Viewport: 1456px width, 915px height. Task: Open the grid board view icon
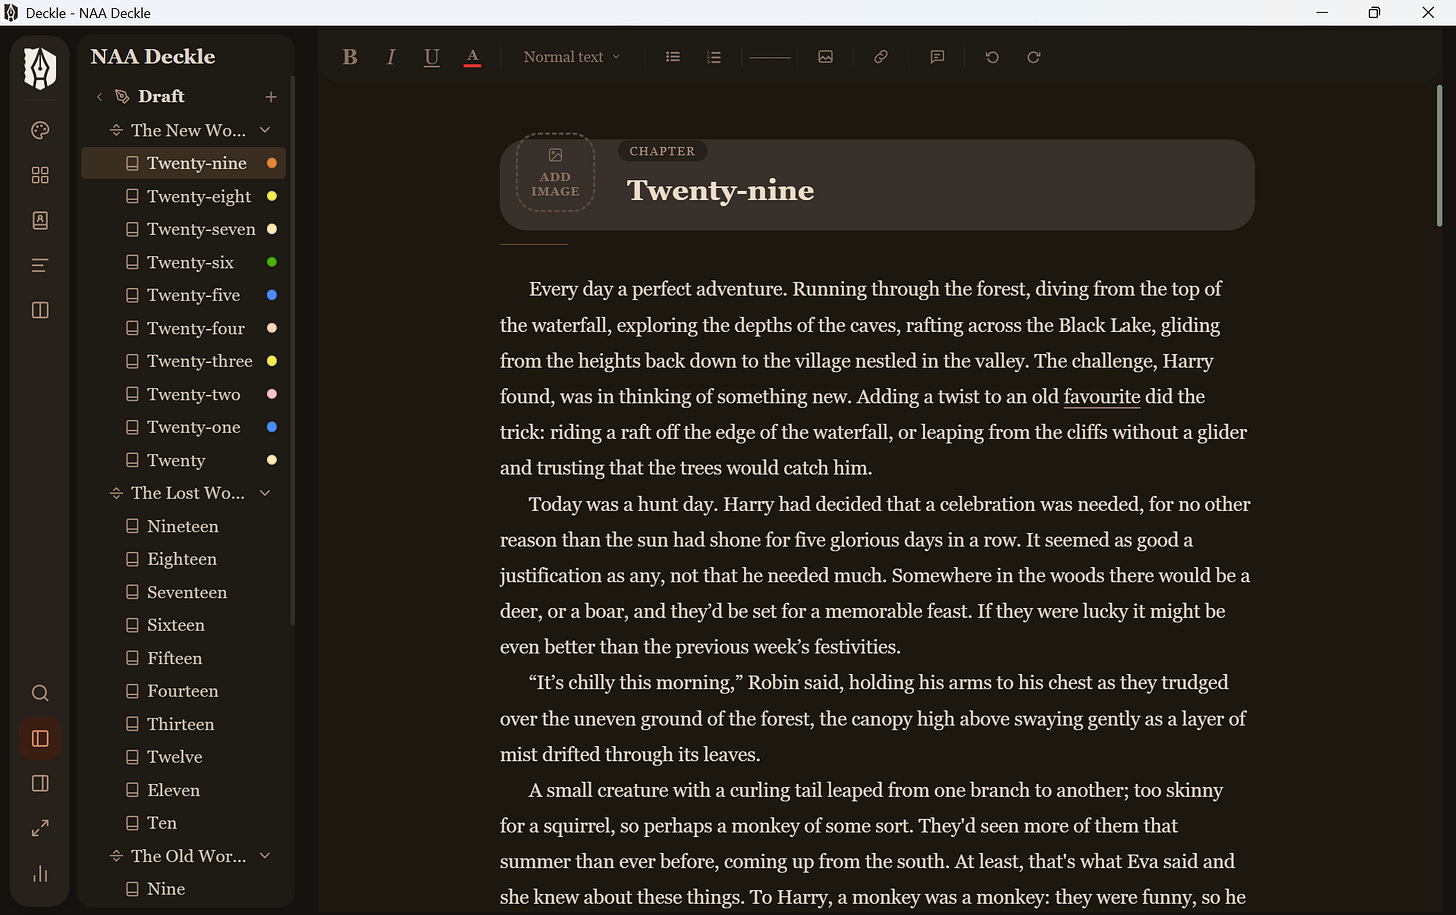[x=40, y=175]
